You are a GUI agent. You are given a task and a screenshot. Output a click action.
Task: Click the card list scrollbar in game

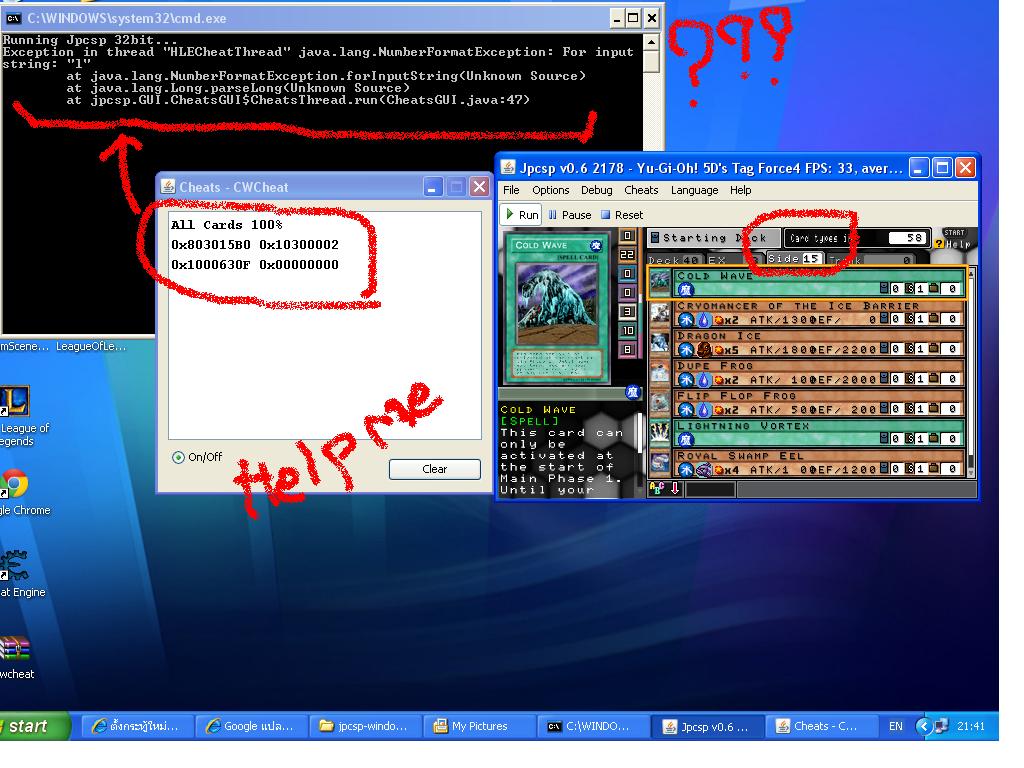971,372
